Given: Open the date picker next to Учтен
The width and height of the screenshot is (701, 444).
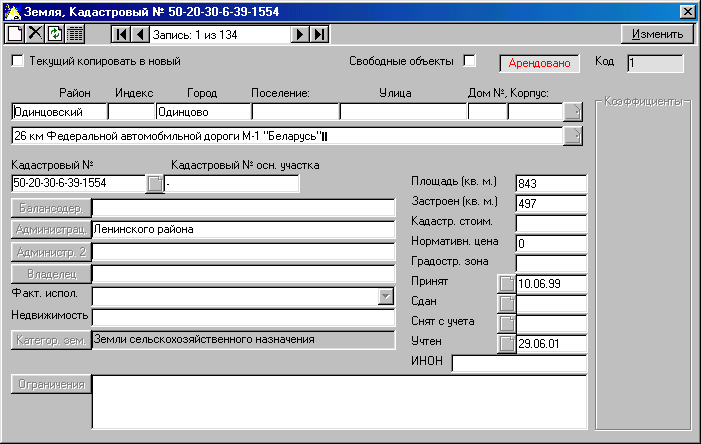Looking at the screenshot, I should coord(507,344).
